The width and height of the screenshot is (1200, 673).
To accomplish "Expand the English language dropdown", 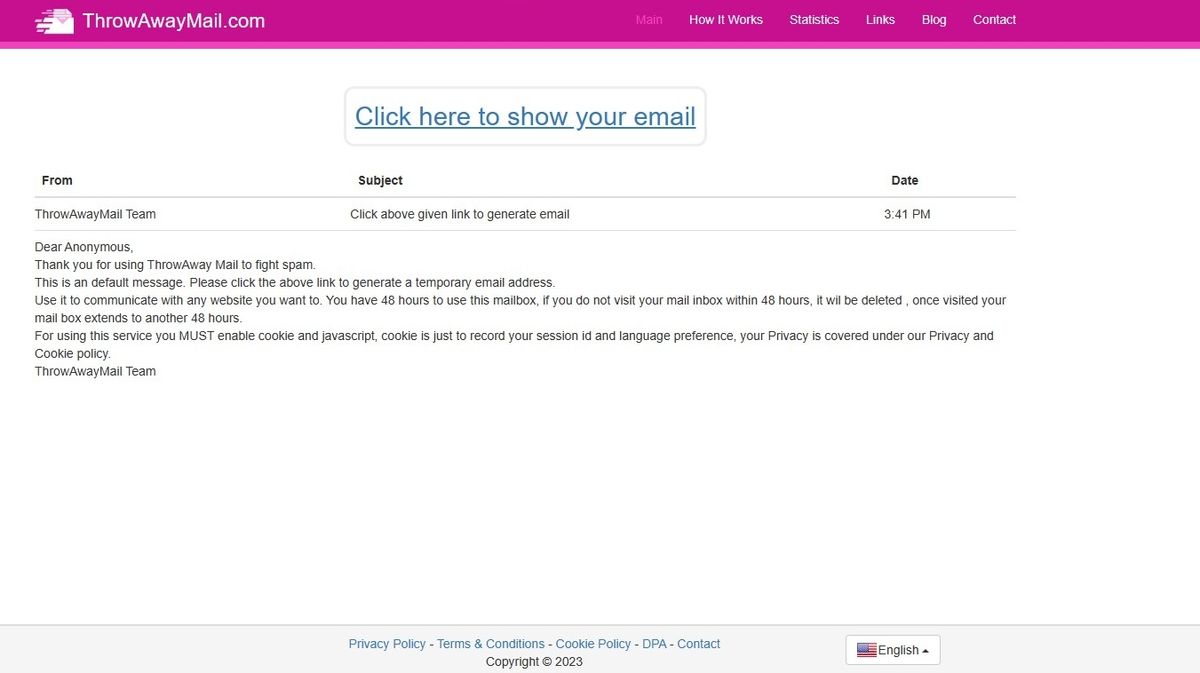I will (893, 649).
